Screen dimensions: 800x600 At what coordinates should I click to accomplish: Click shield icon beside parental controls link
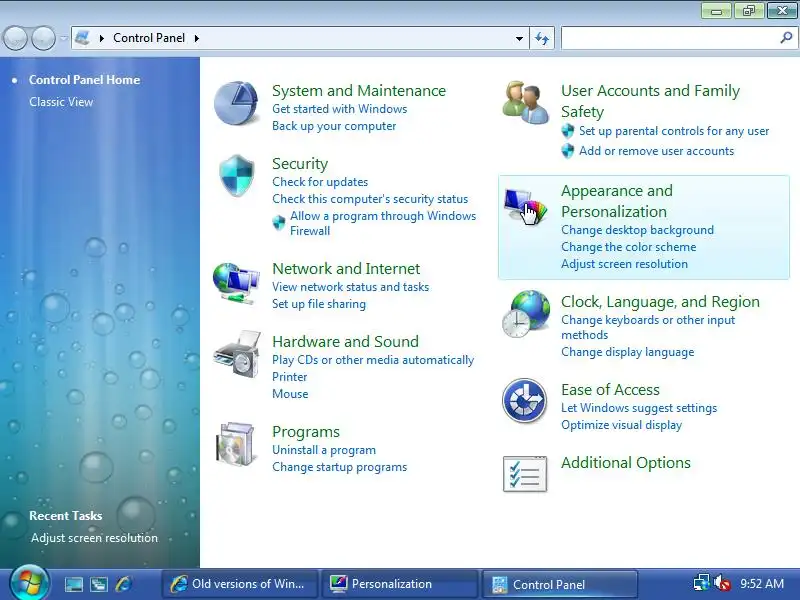pyautogui.click(x=568, y=131)
